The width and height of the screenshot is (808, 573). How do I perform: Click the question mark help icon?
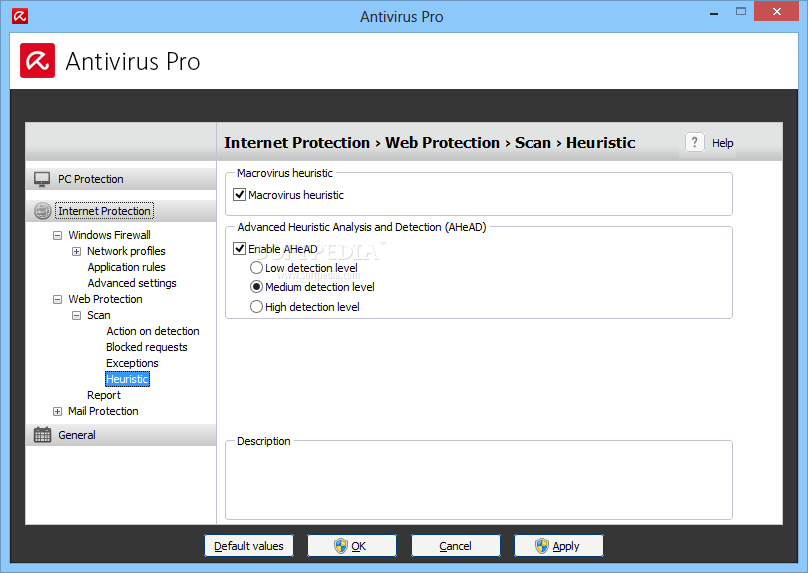click(x=695, y=142)
